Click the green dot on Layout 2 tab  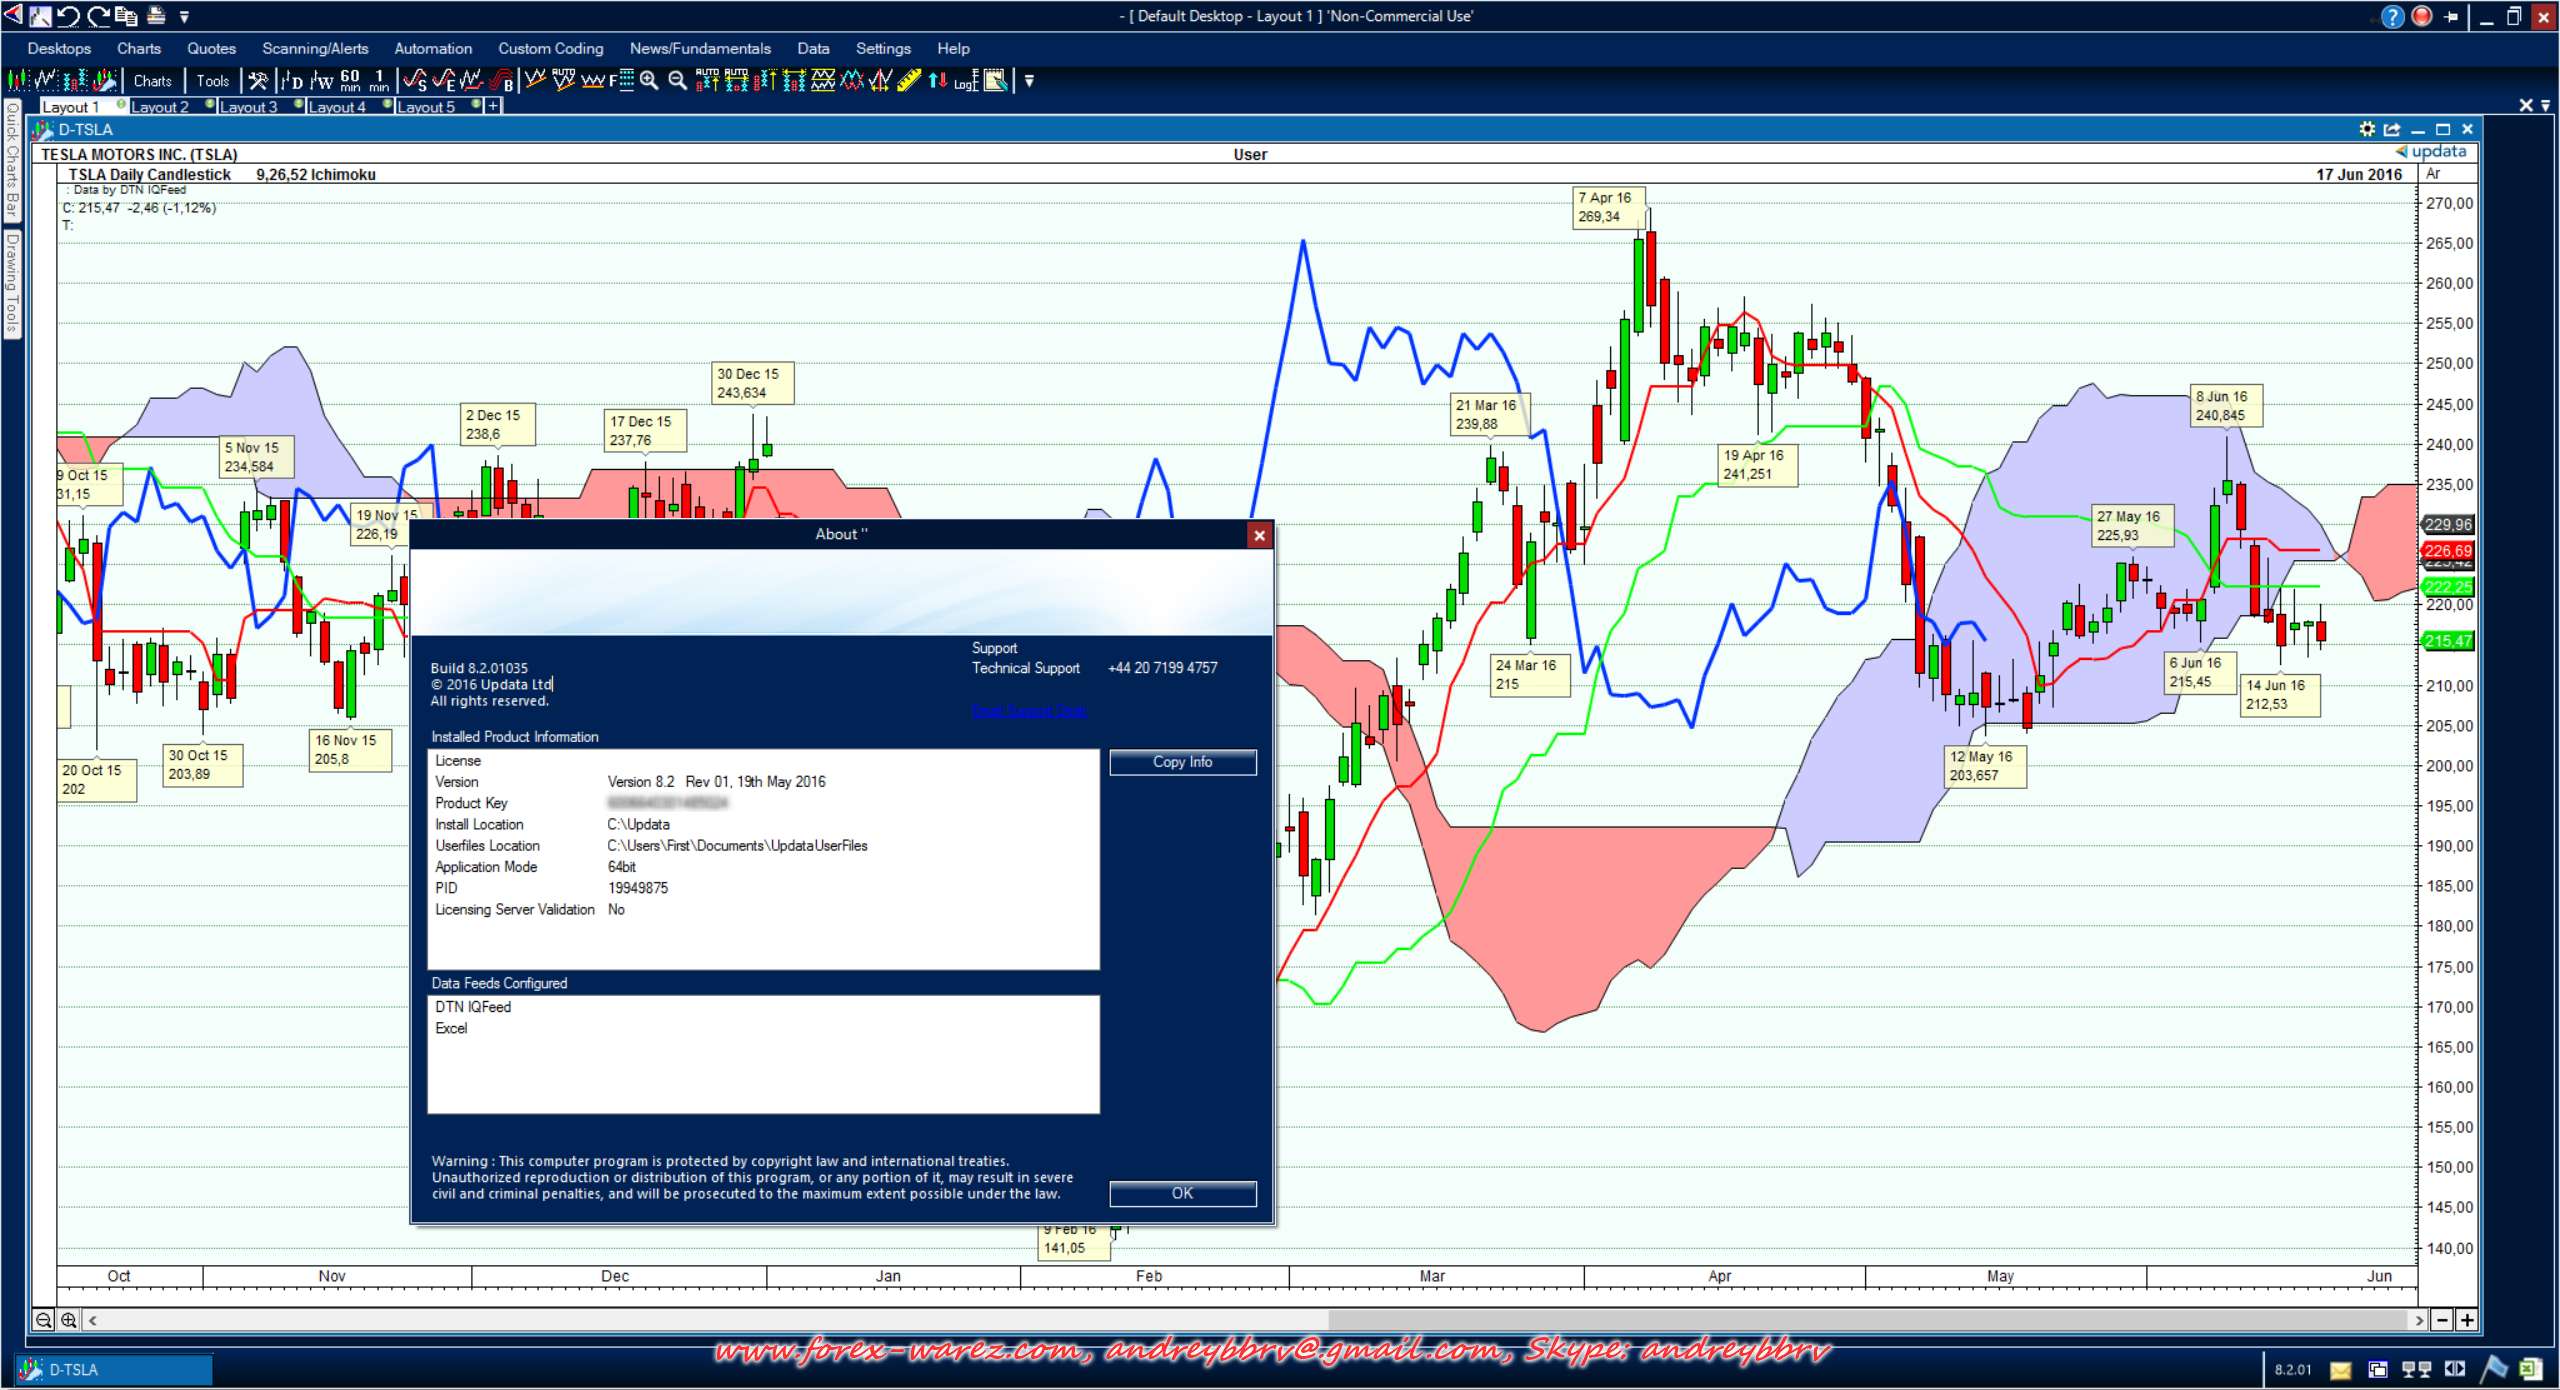tap(210, 104)
